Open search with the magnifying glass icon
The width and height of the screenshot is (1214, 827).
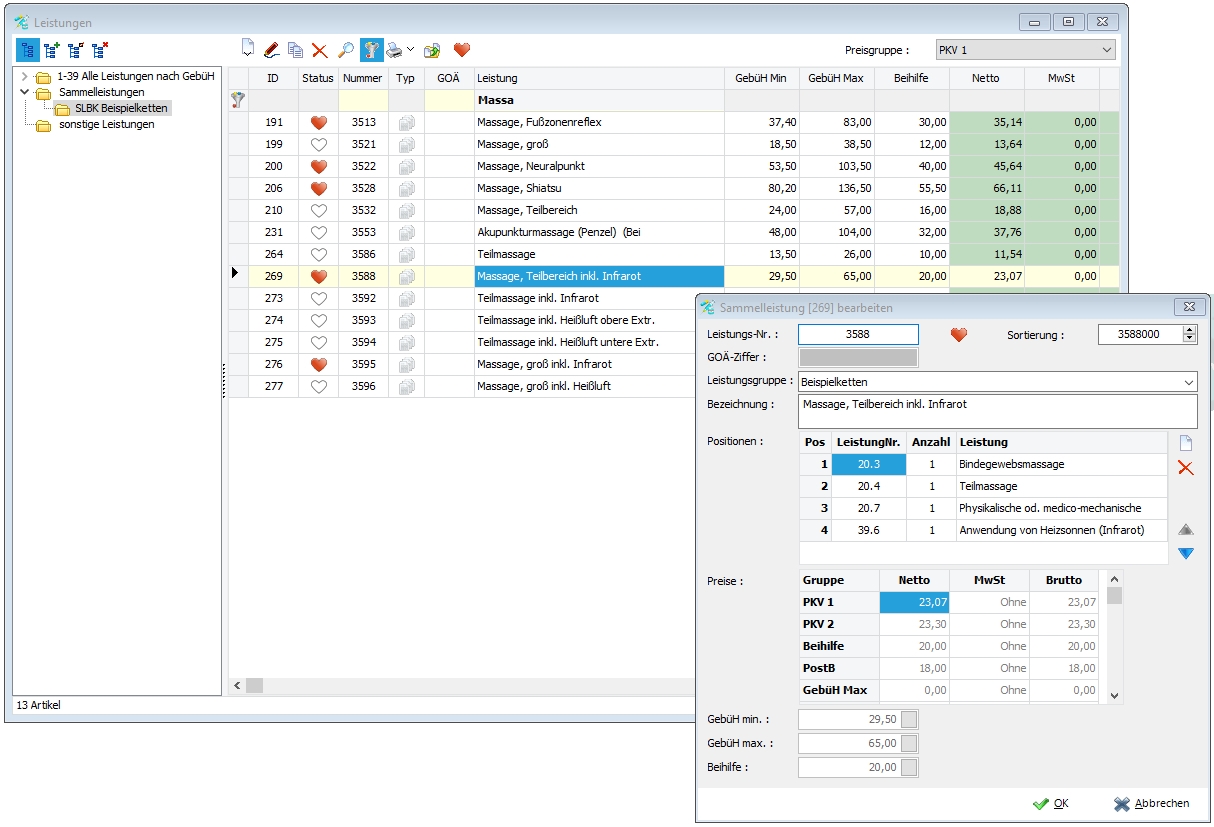(346, 49)
